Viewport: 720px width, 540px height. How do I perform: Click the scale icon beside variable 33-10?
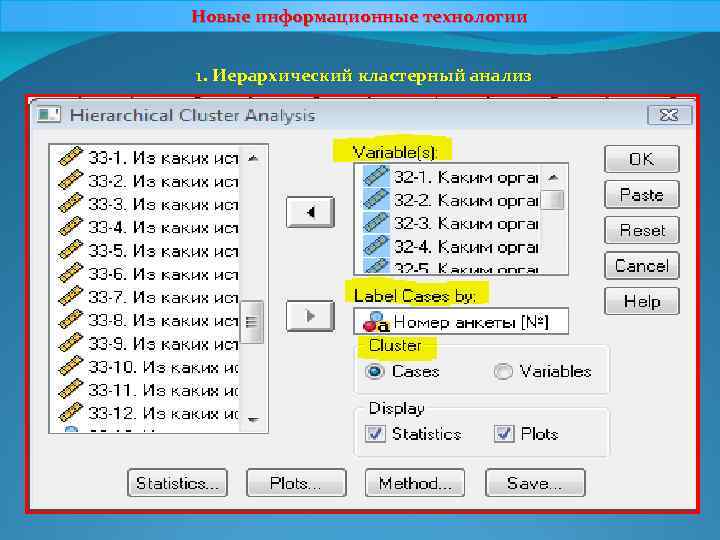tap(70, 366)
